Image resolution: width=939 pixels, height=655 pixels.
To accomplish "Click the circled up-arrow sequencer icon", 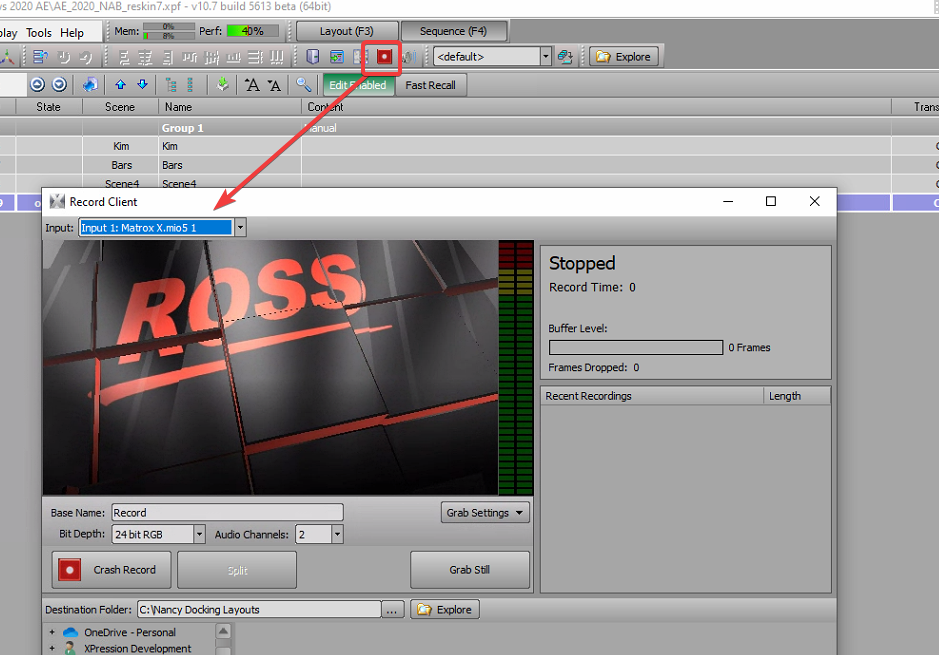I will [x=37, y=85].
